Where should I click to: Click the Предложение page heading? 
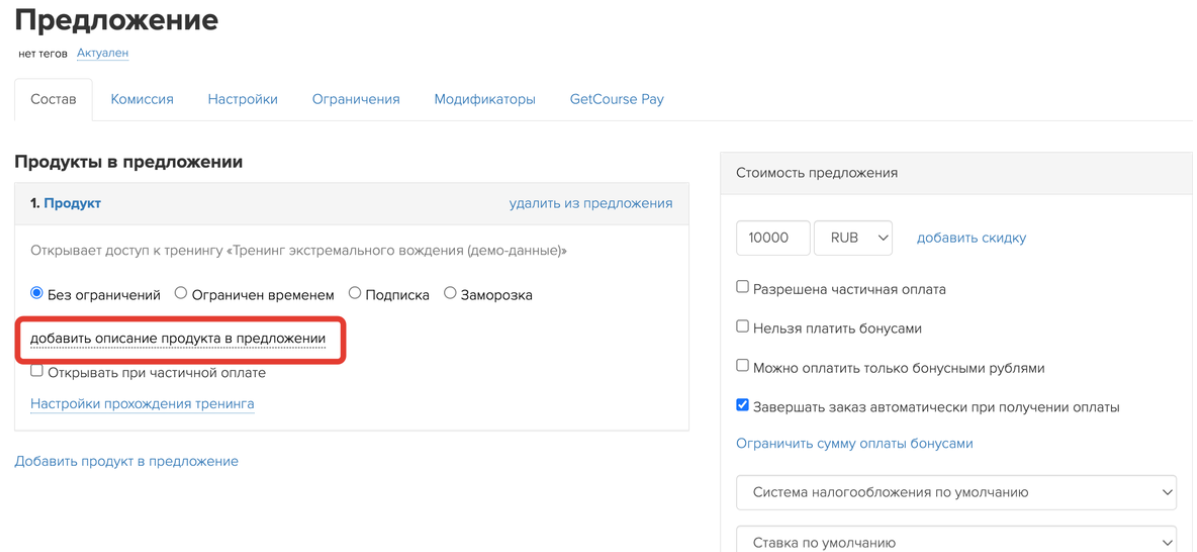[x=117, y=21]
